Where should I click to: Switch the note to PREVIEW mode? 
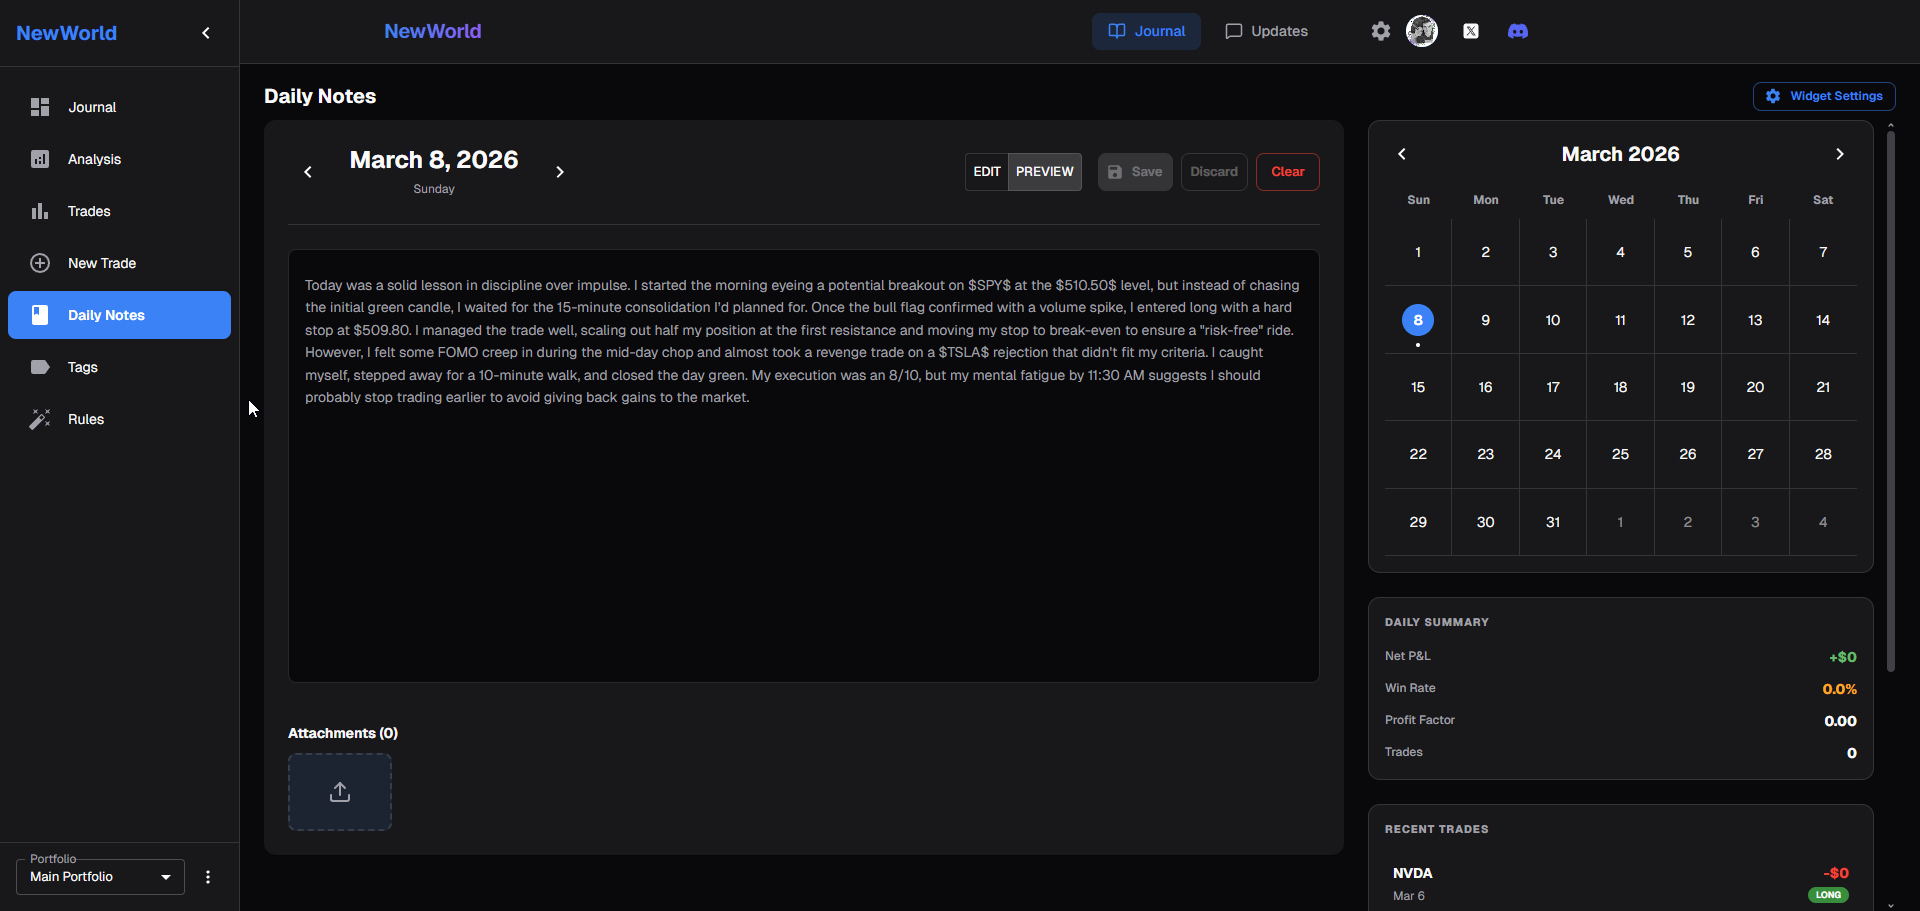1044,172
